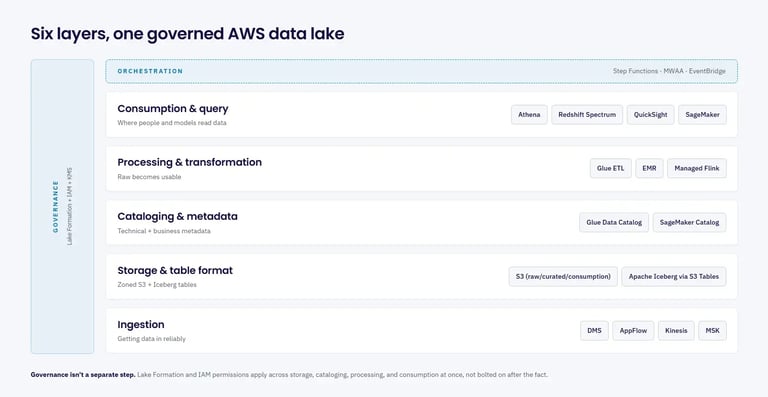Click 'Technical + business metadata' subtitle
Image resolution: width=768 pixels, height=397 pixels.
click(164, 231)
